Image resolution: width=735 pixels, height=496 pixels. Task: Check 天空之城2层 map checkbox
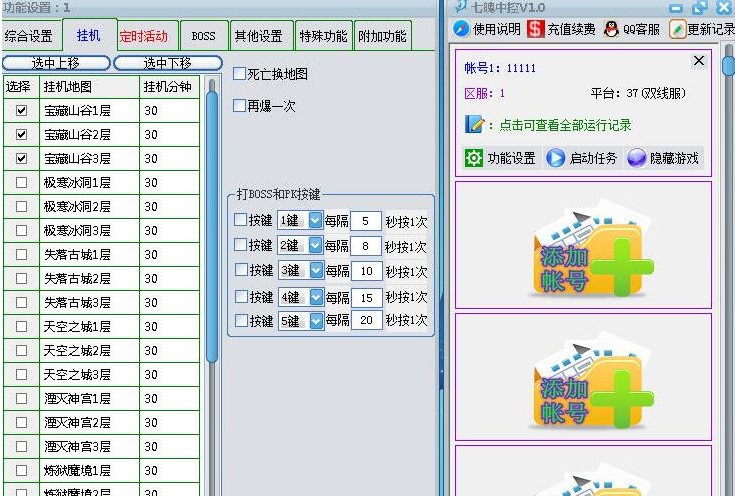21,351
